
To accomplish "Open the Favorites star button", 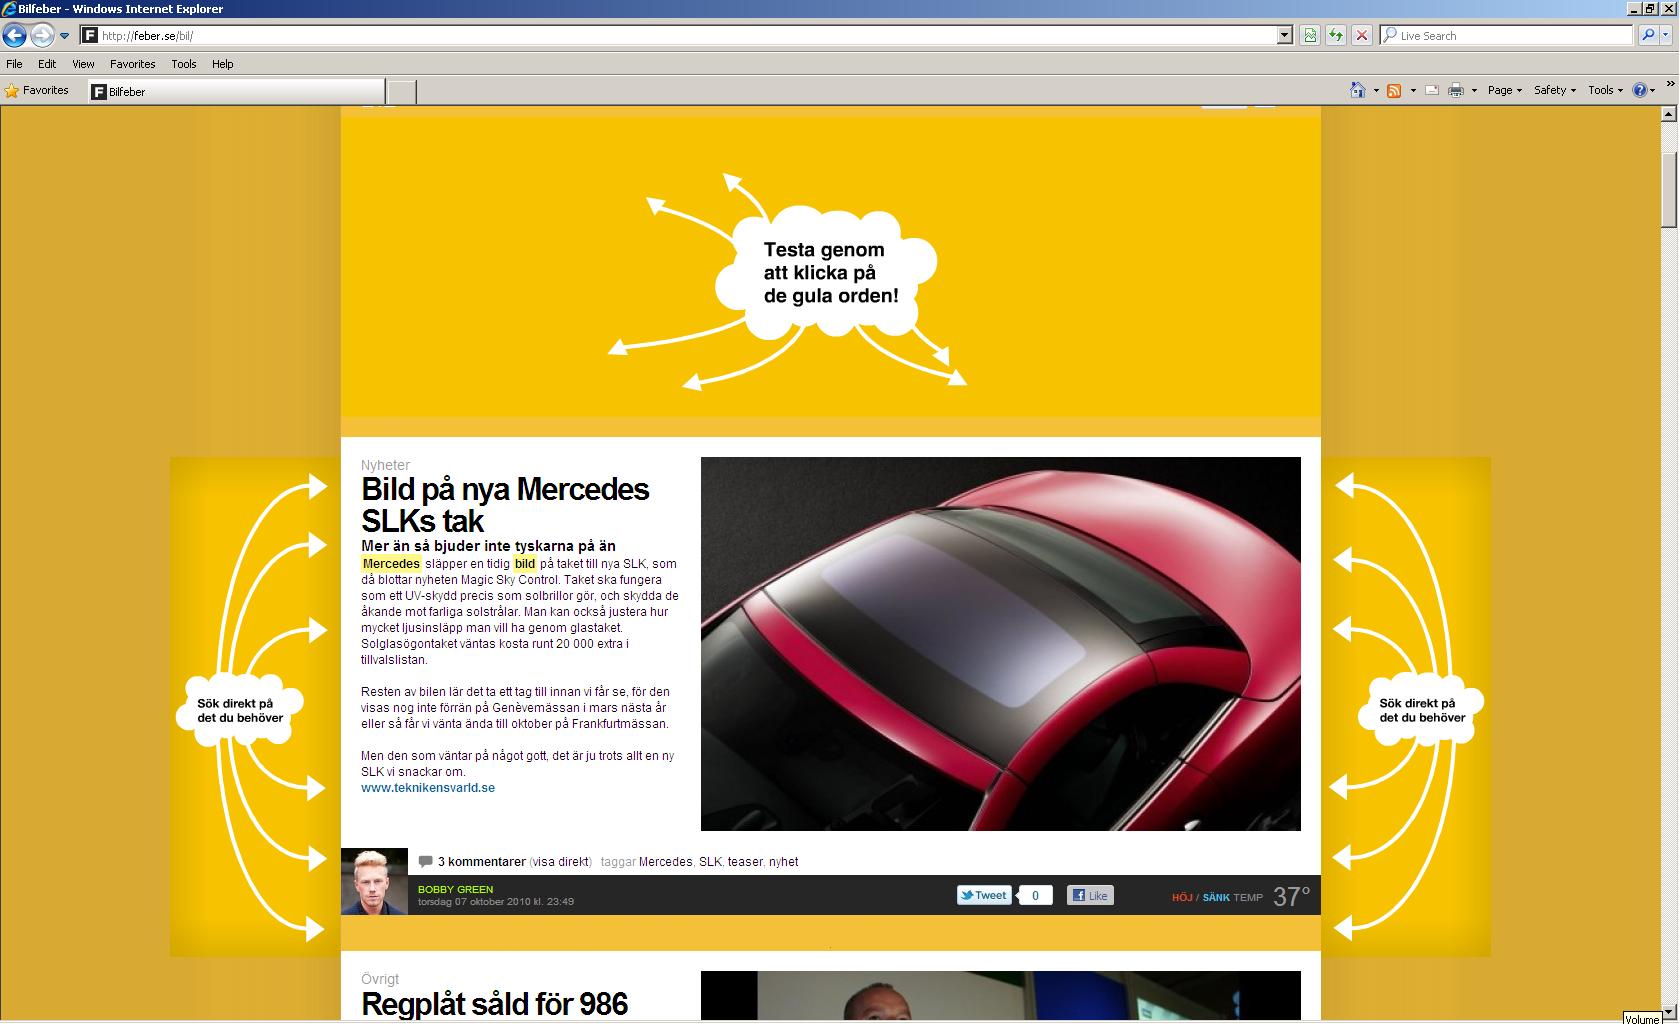I will tap(37, 91).
